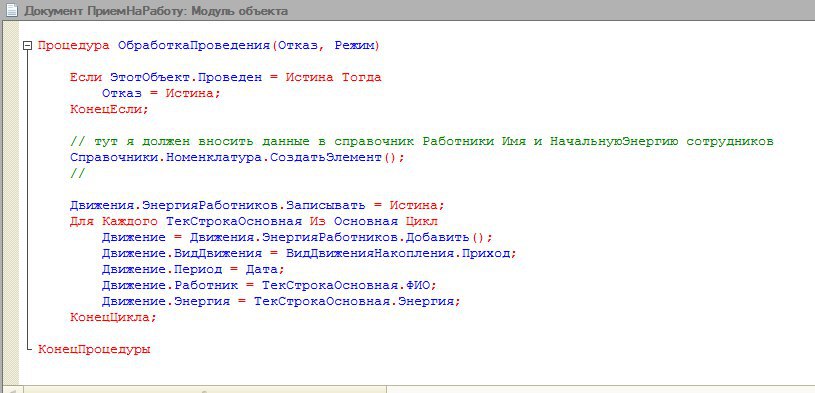Image resolution: width=815 pixels, height=393 pixels.
Task: Click the 'КонецЦикла;' line
Action: (113, 318)
